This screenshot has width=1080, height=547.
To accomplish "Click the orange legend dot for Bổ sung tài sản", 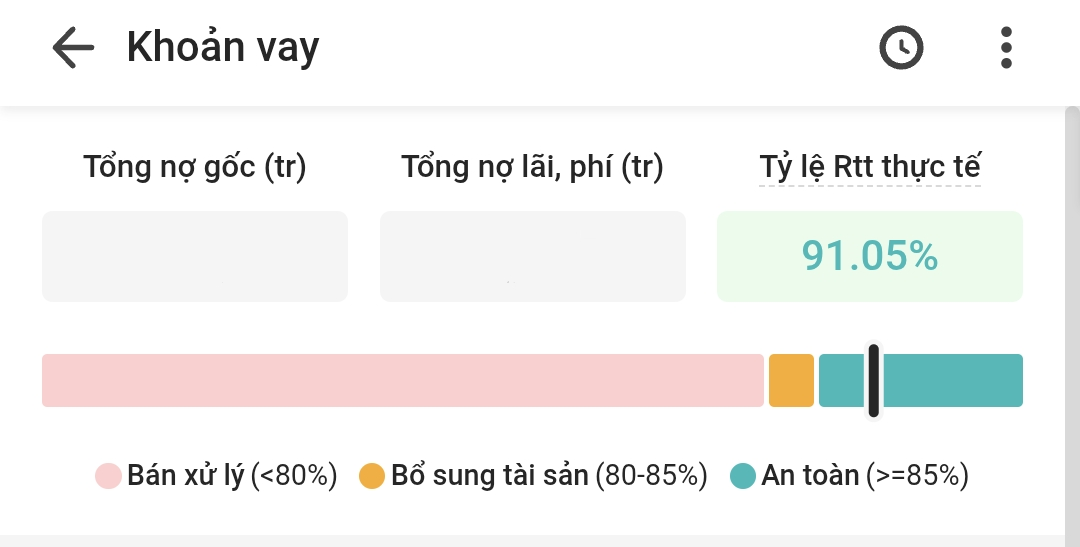I will (x=372, y=476).
